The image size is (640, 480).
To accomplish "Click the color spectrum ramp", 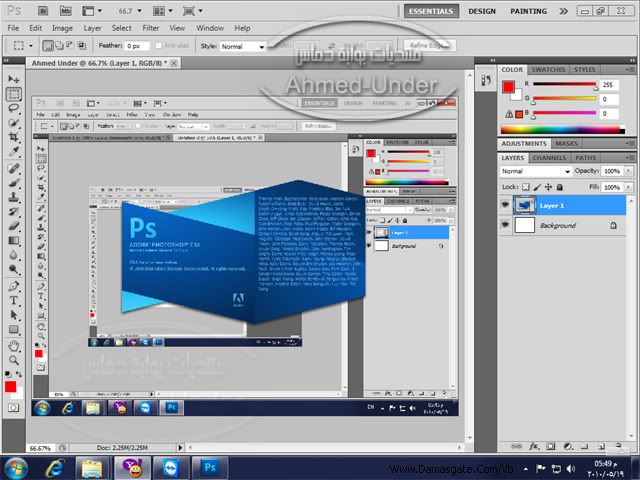I will (562, 130).
